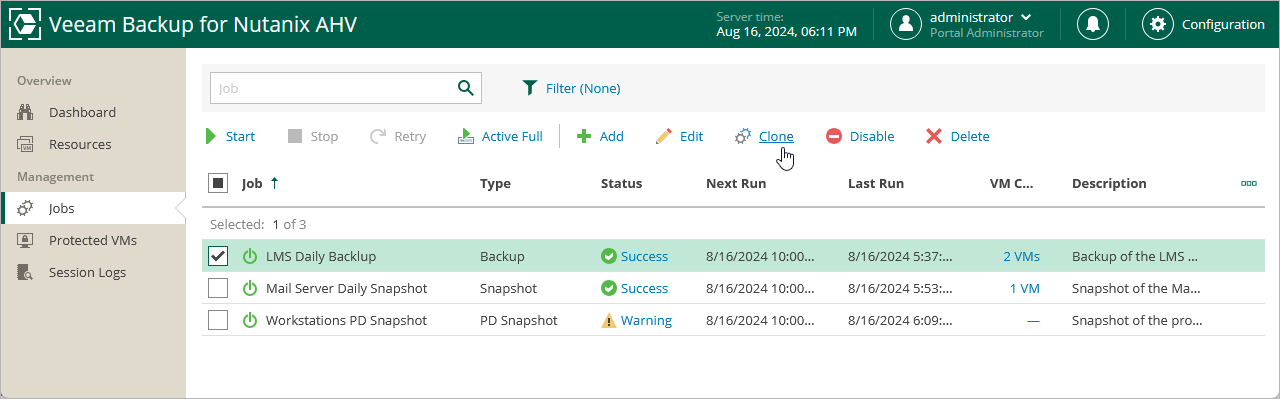
Task: Click the Configuration gear icon
Action: [1158, 24]
